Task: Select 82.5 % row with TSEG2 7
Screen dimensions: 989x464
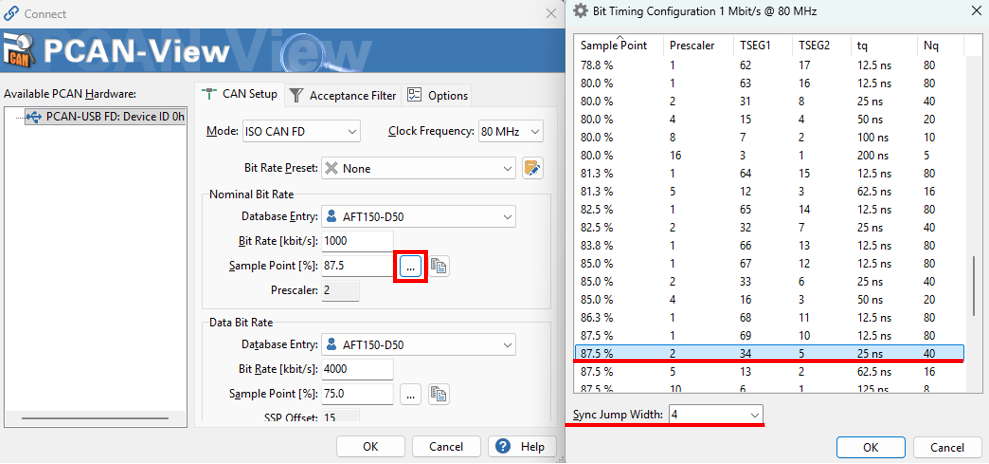Action: point(770,226)
